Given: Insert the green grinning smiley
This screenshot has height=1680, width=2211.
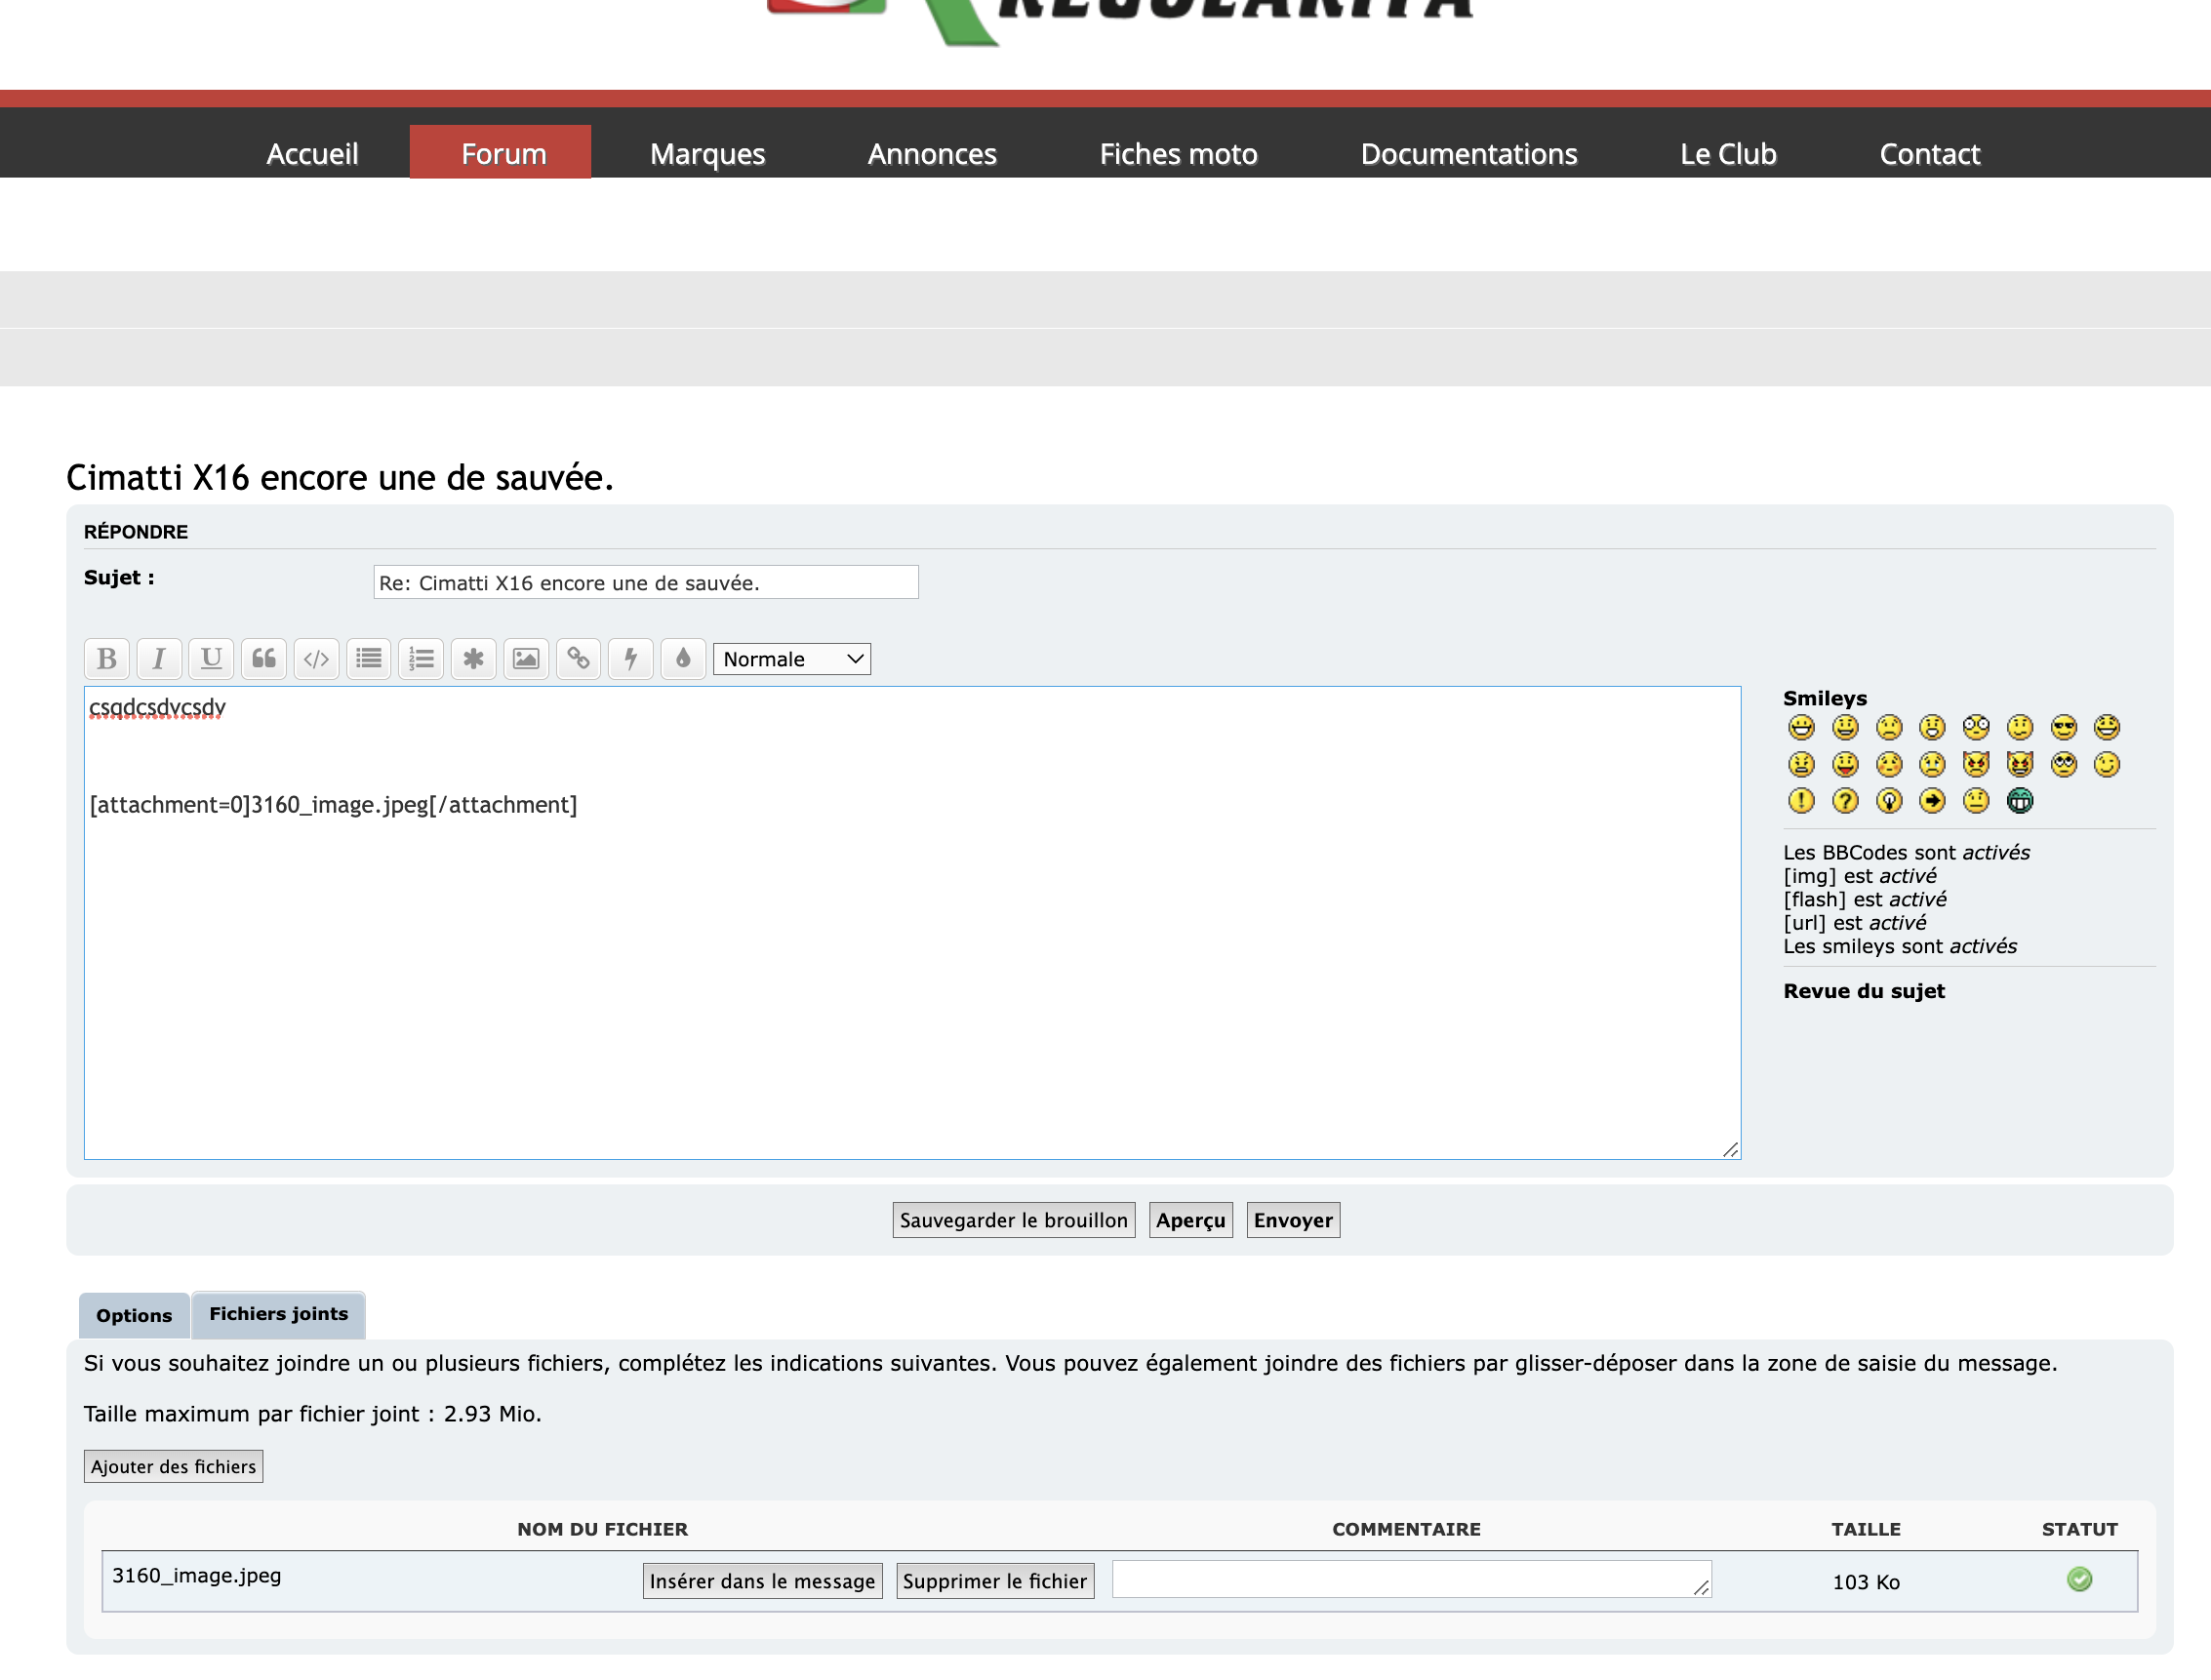Looking at the screenshot, I should click(2020, 801).
